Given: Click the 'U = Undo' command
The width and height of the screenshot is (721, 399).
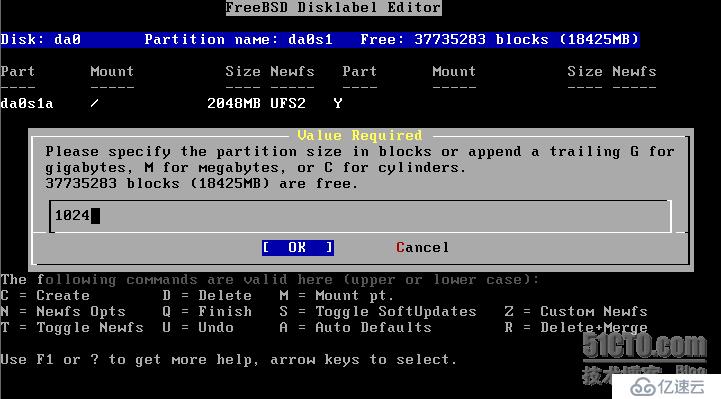Looking at the screenshot, I should click(x=198, y=327).
